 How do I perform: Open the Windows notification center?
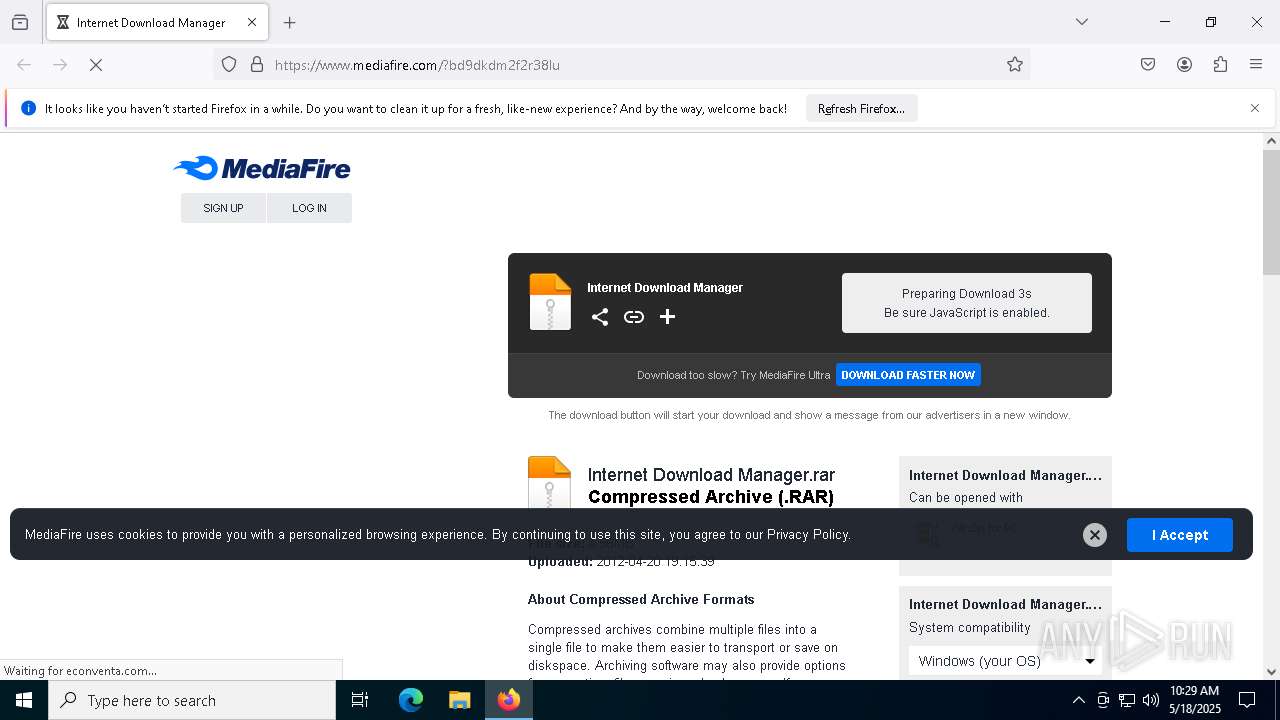pyautogui.click(x=1247, y=700)
